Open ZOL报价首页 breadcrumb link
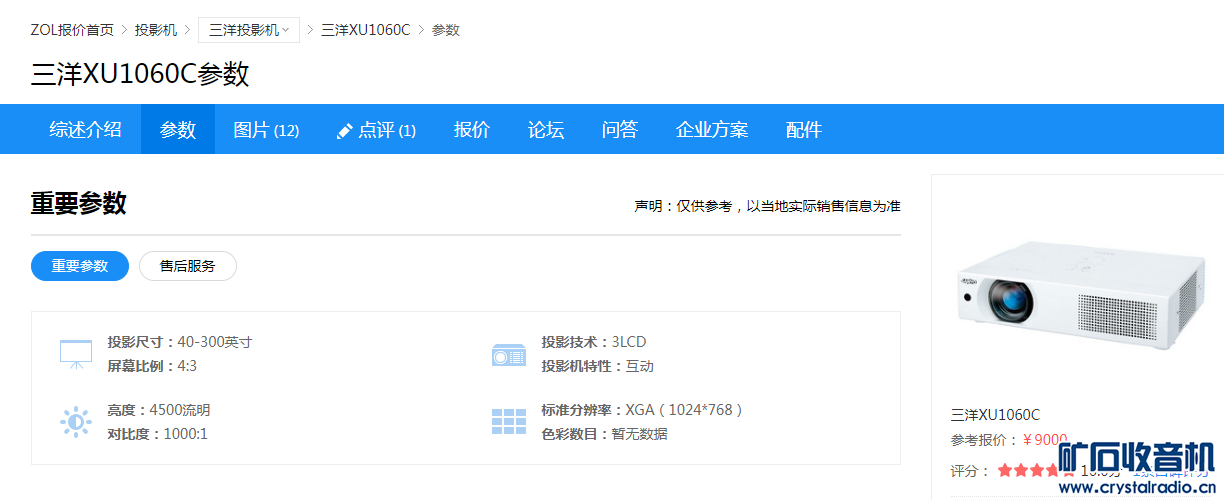 click(x=72, y=30)
